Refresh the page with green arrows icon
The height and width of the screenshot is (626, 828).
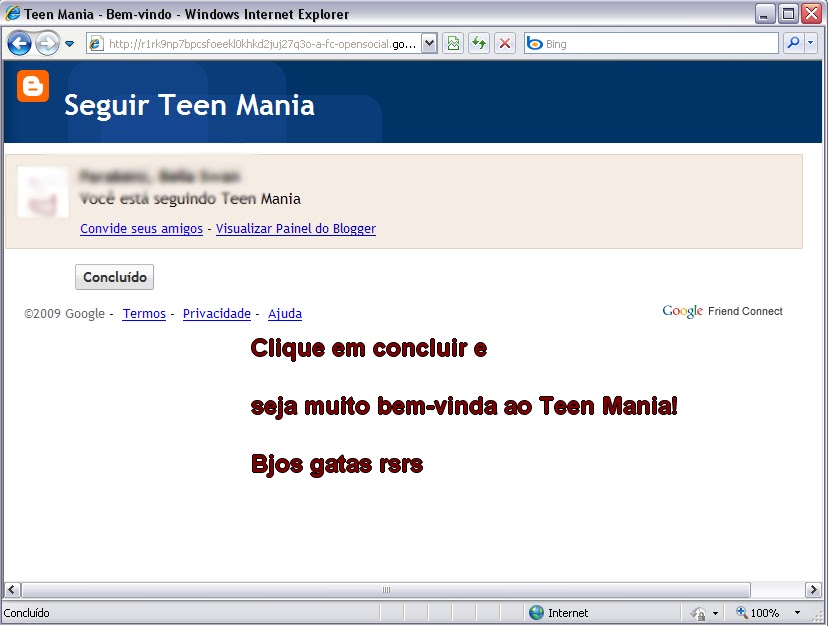[x=479, y=43]
